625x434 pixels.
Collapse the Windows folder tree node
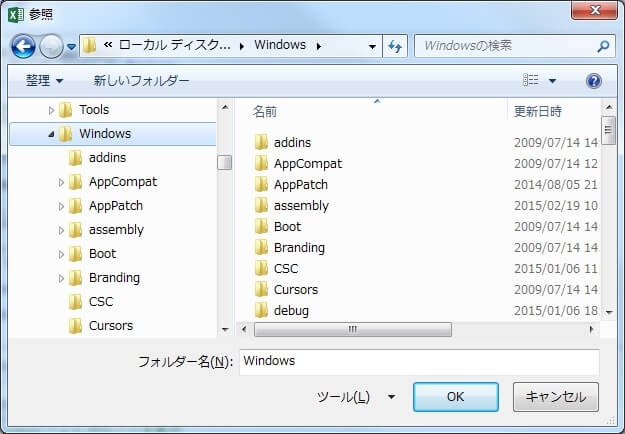(51, 134)
